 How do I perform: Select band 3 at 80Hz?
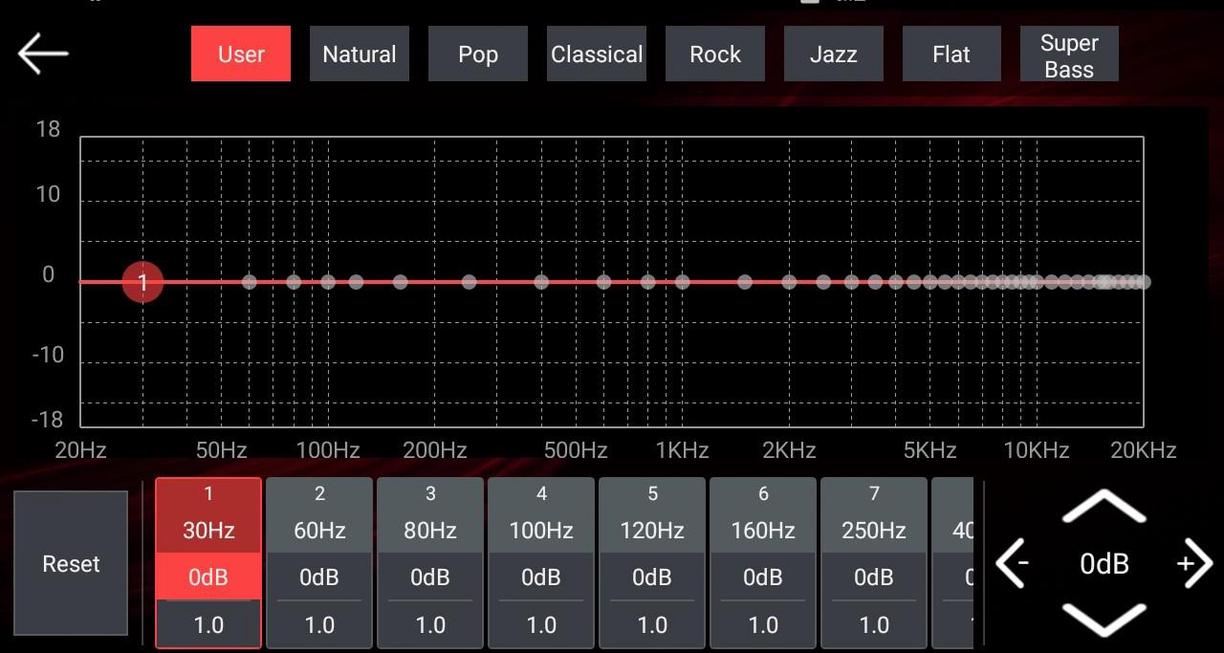[x=430, y=514]
